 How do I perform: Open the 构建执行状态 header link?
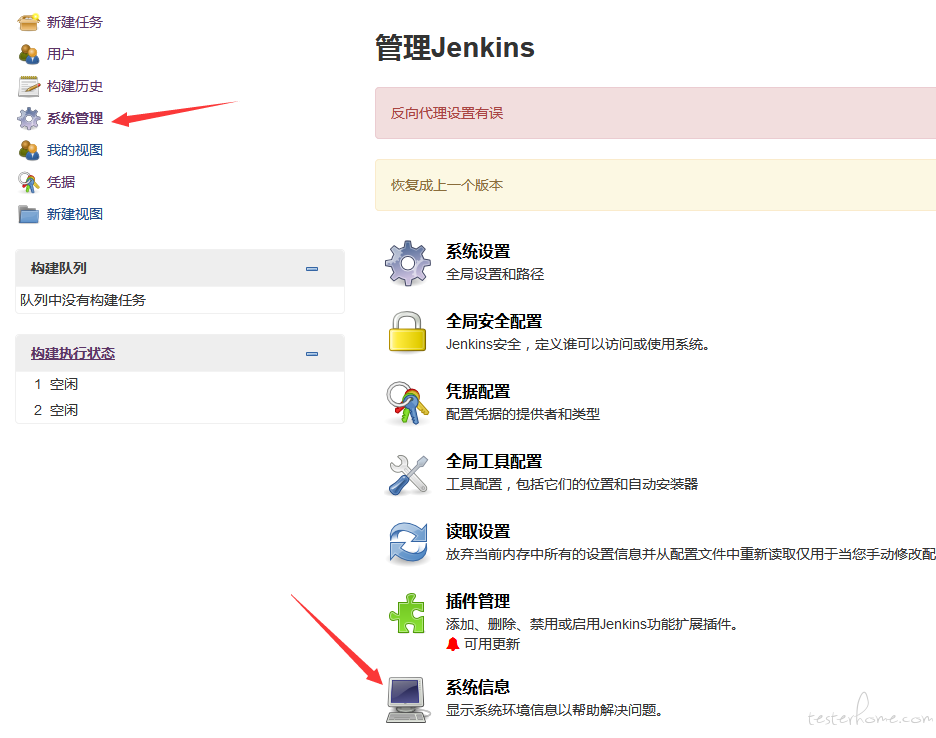73,353
